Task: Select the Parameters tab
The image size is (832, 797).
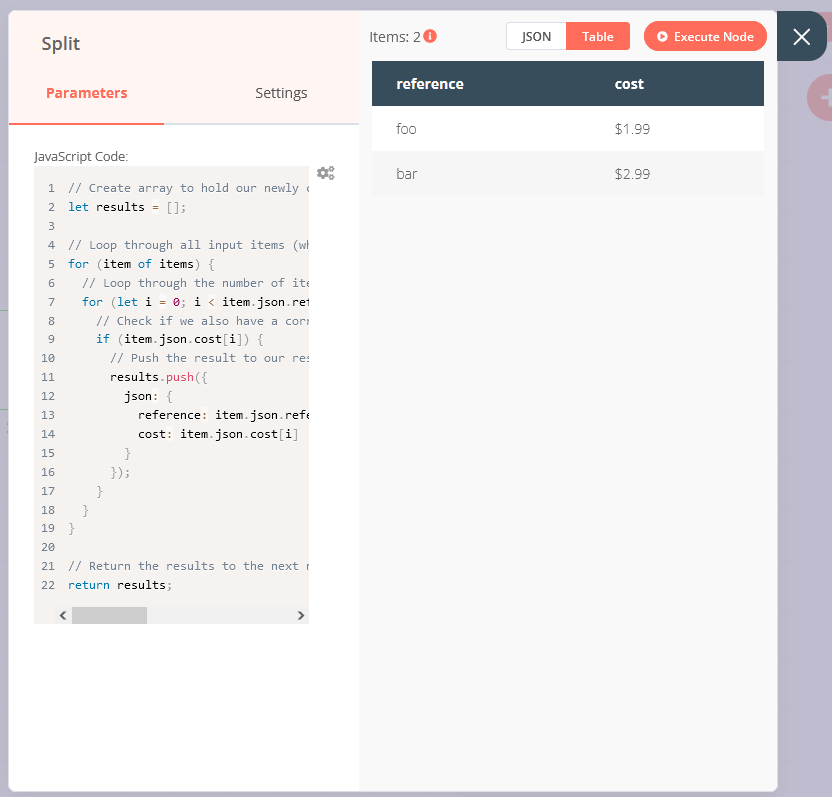Action: point(86,92)
